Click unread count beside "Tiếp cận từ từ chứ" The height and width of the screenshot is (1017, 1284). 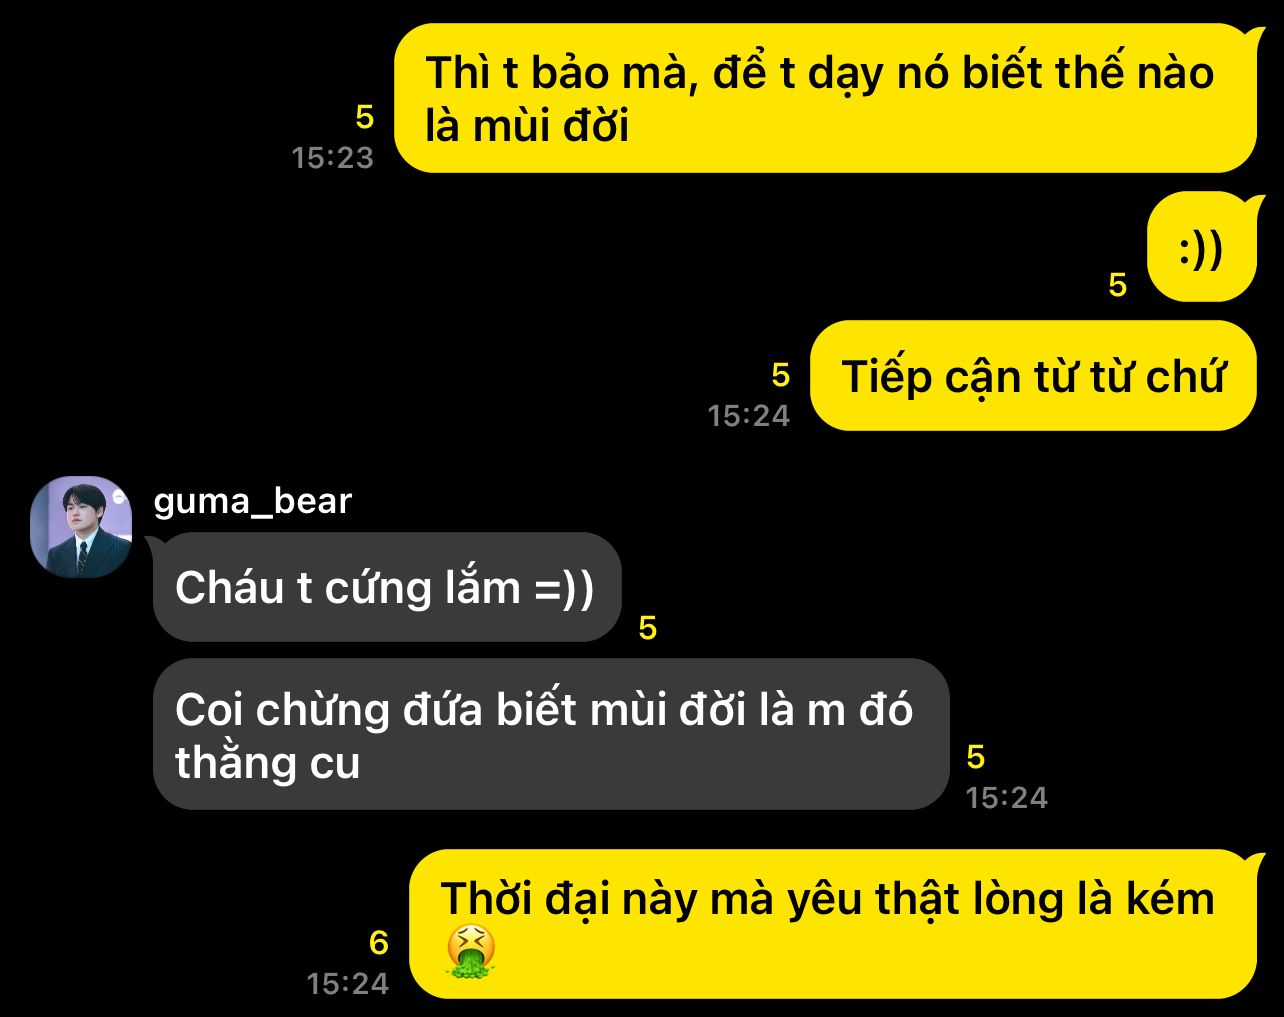pos(781,375)
